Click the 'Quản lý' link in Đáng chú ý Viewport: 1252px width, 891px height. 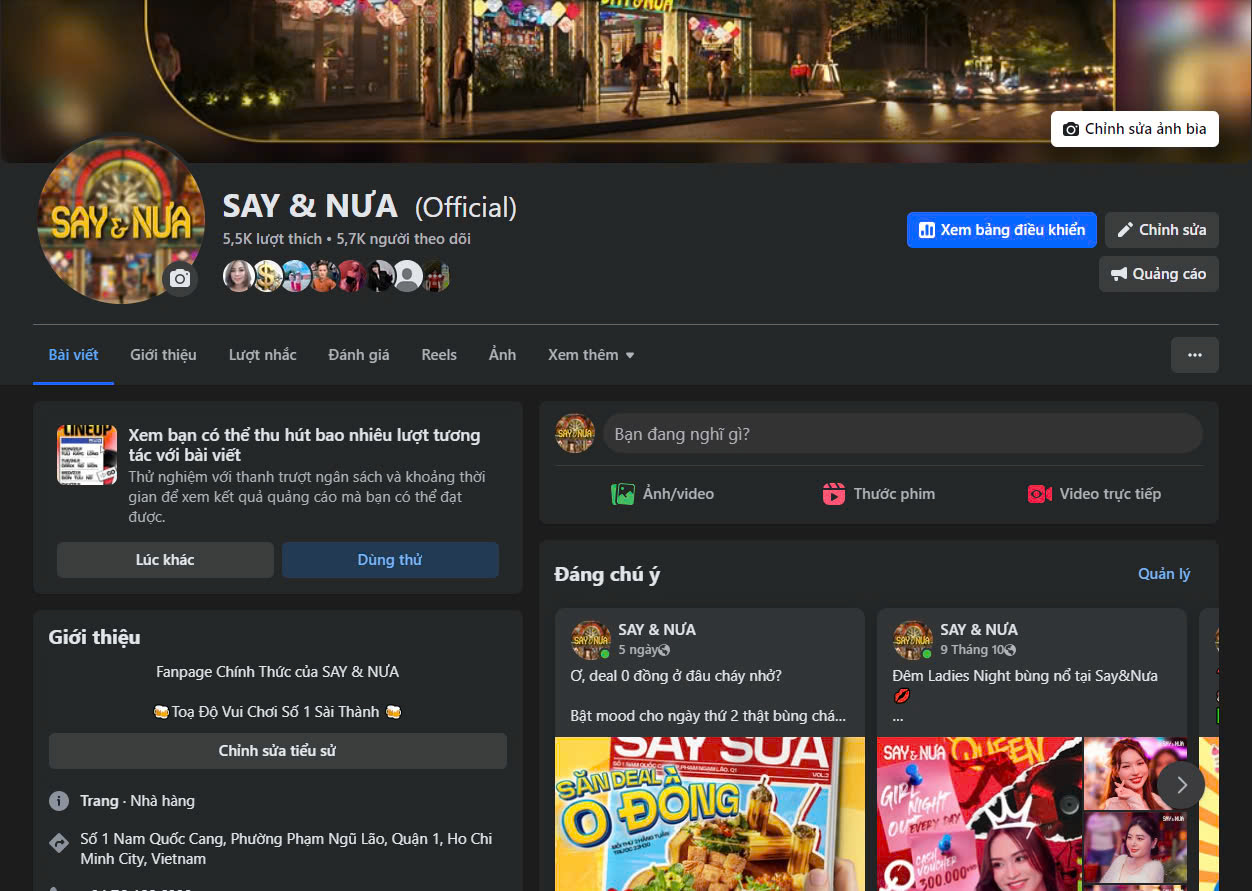1164,574
